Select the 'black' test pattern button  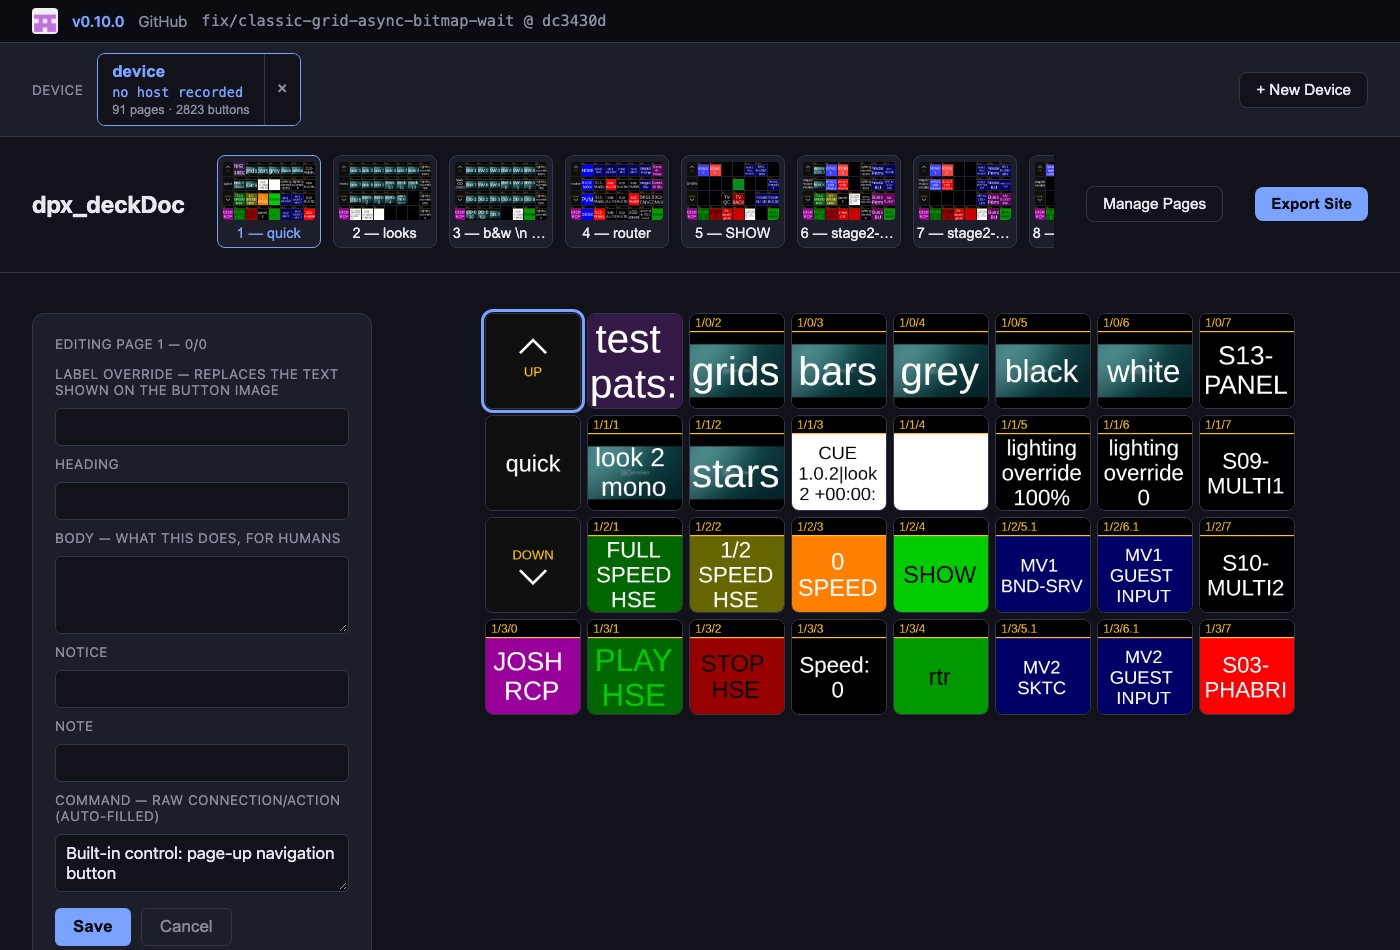[x=1042, y=361]
